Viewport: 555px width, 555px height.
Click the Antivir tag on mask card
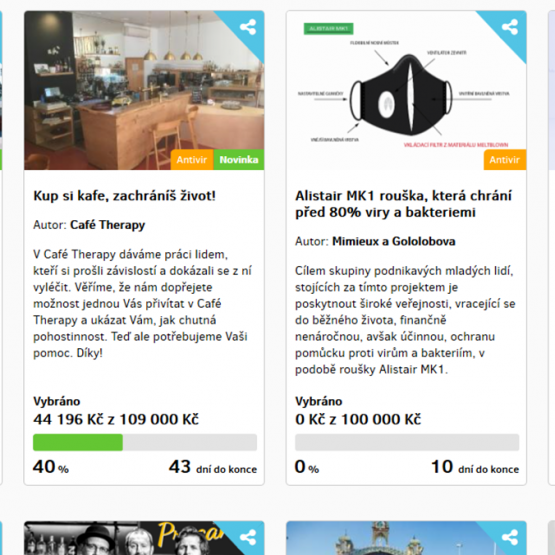click(505, 160)
